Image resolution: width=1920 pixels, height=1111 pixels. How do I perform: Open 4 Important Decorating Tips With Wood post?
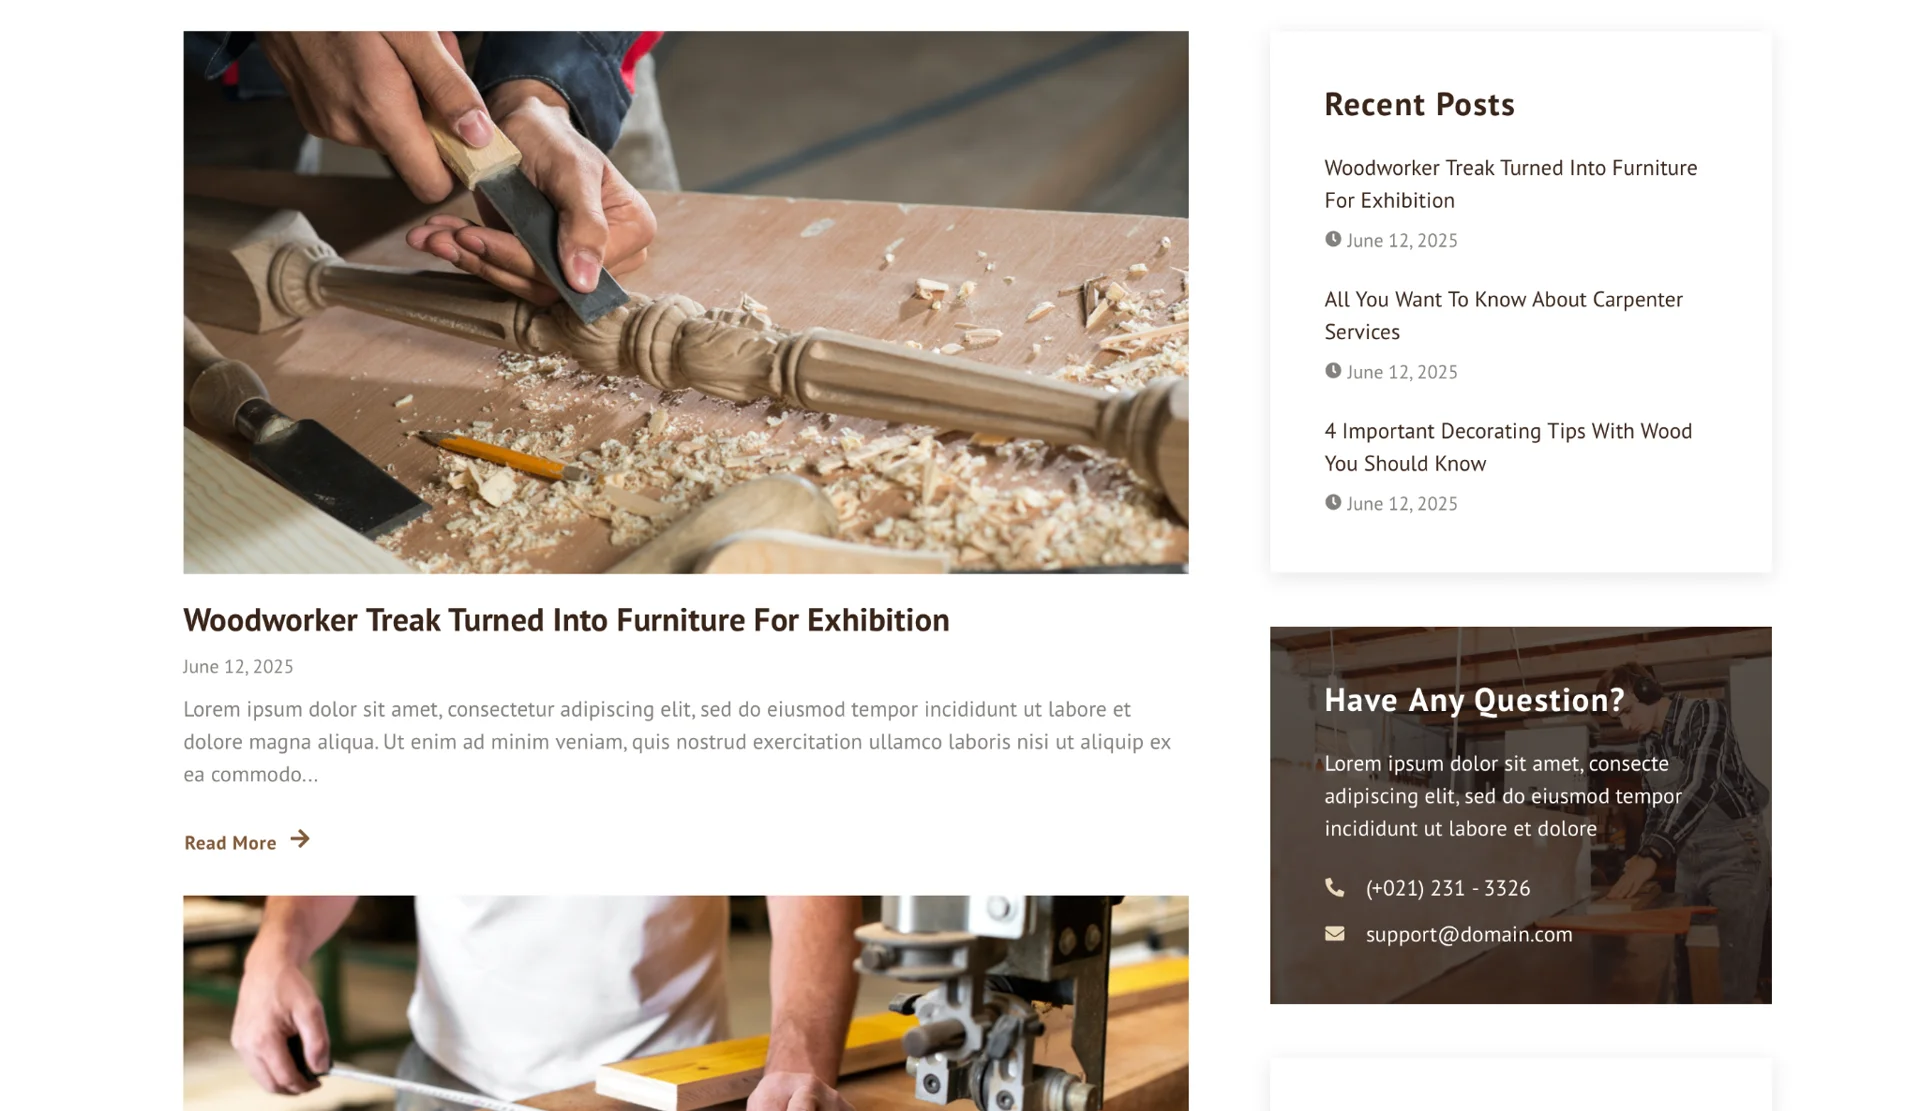coord(1508,447)
